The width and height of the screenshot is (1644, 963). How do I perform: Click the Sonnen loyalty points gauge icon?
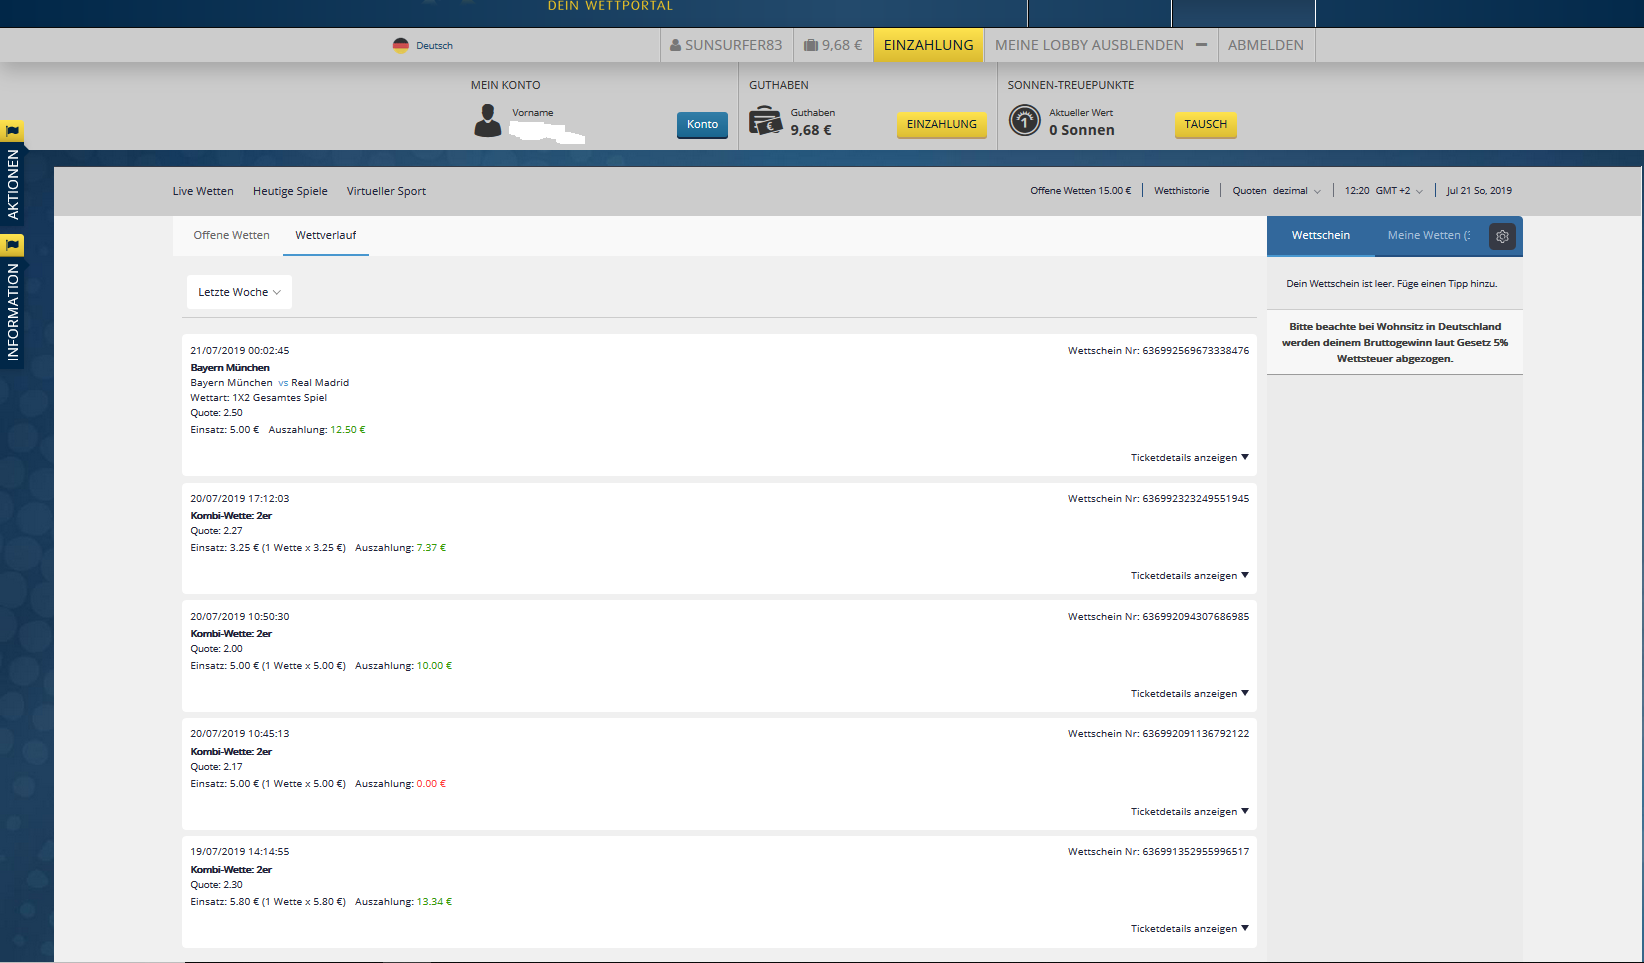(x=1025, y=121)
